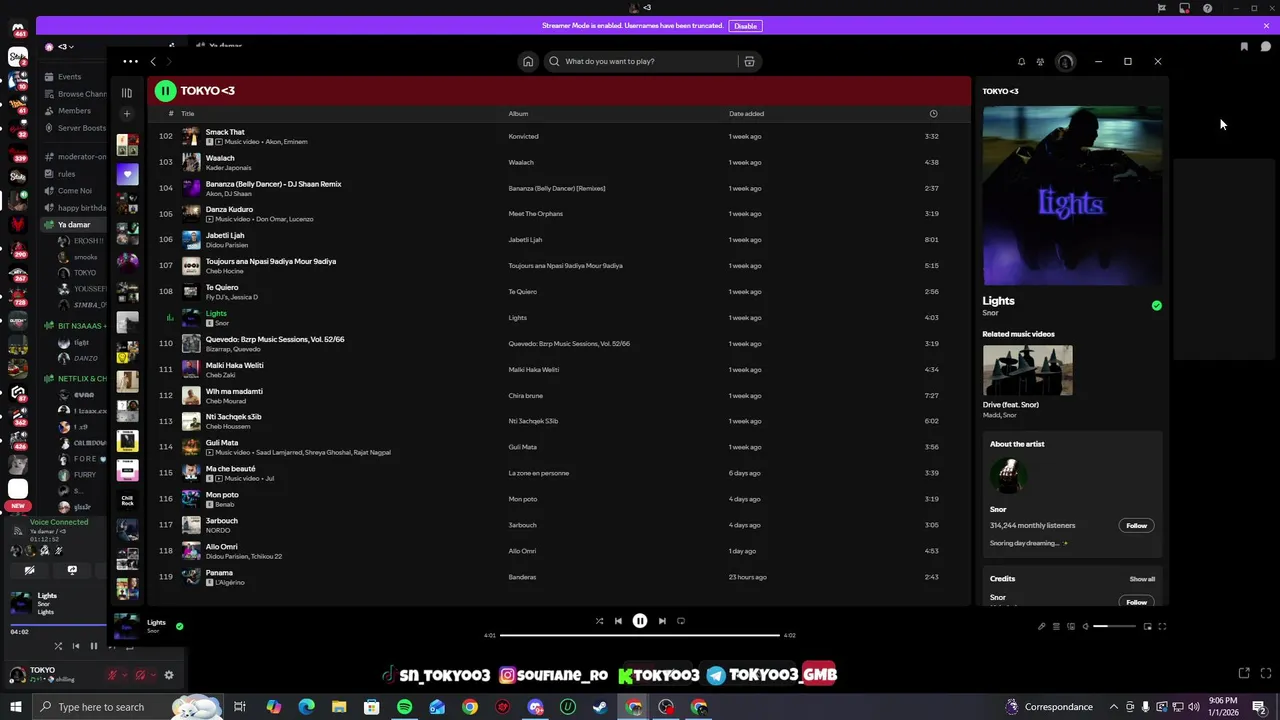Open Liked Songs purple heart playlist

[x=127, y=174]
